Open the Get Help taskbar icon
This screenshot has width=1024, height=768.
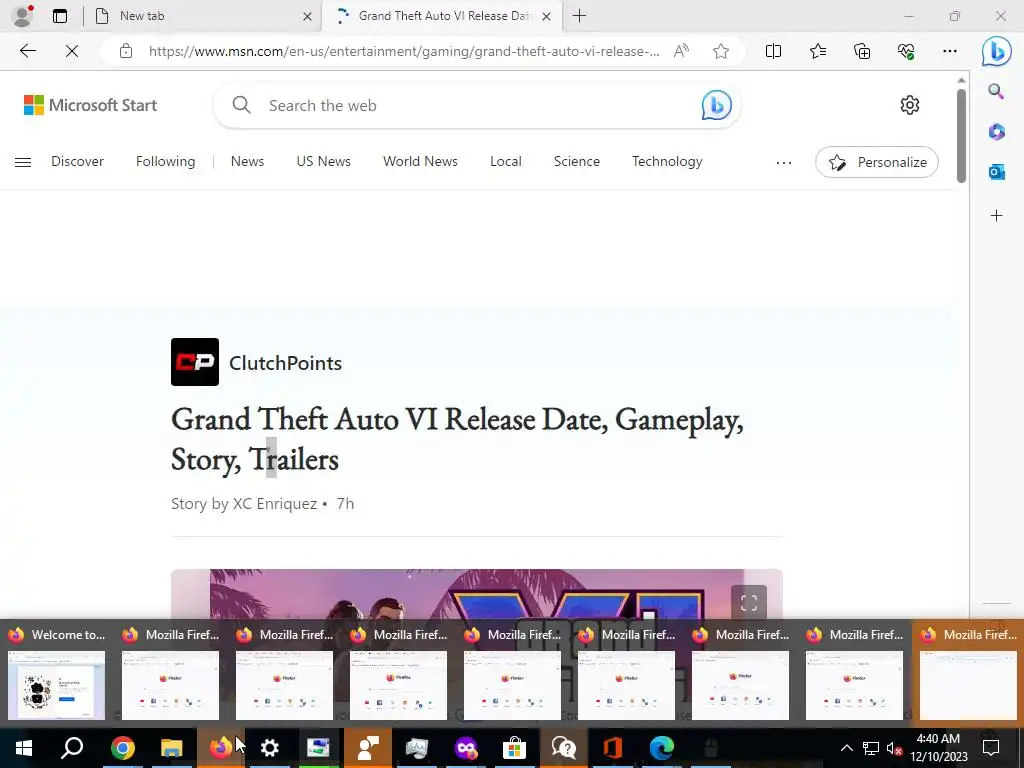point(563,748)
